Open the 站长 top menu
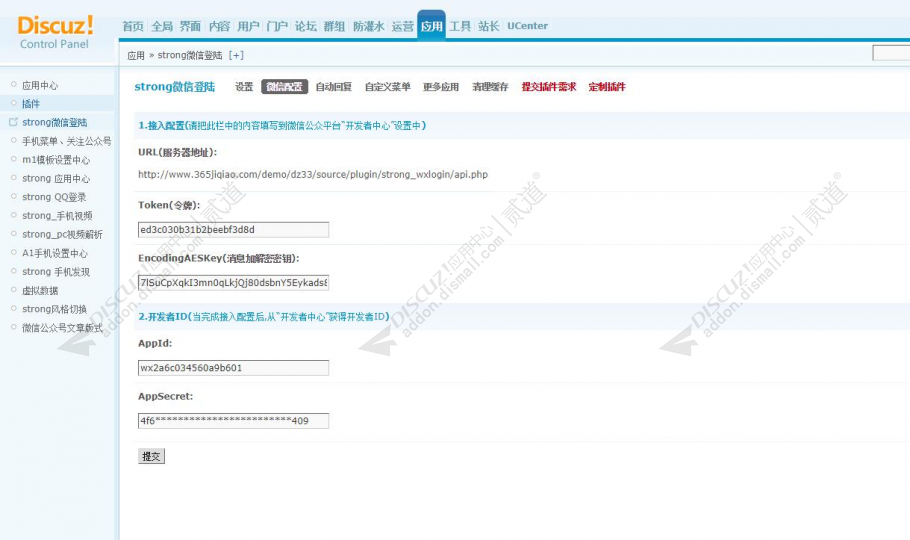 click(x=489, y=26)
